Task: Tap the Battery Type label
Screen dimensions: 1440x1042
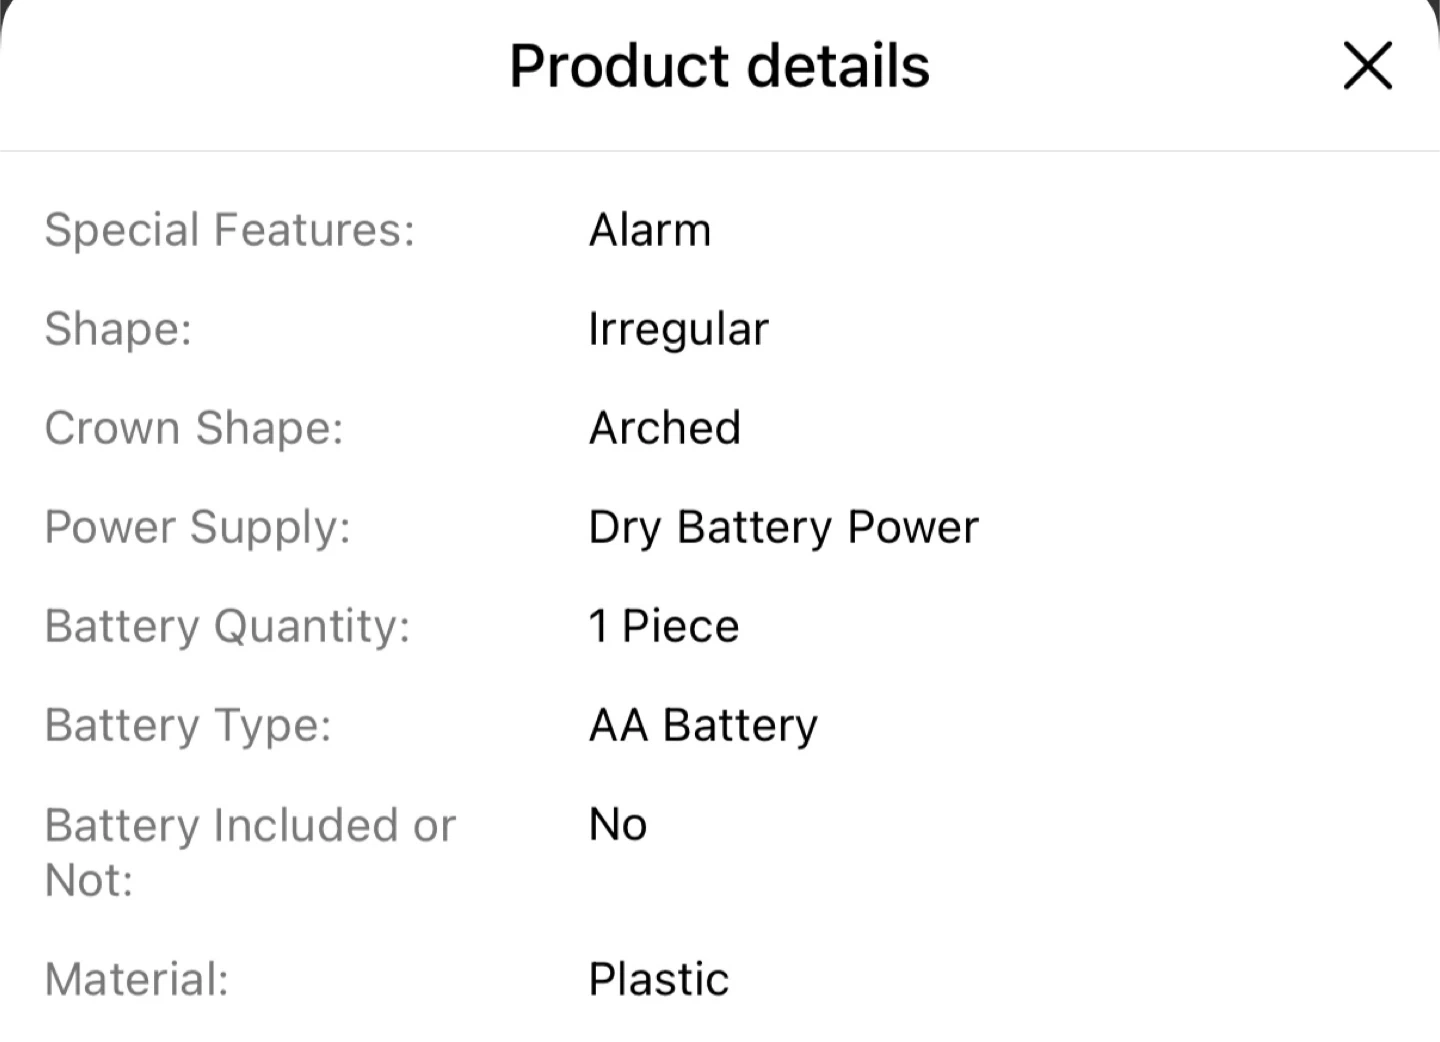Action: pos(188,725)
